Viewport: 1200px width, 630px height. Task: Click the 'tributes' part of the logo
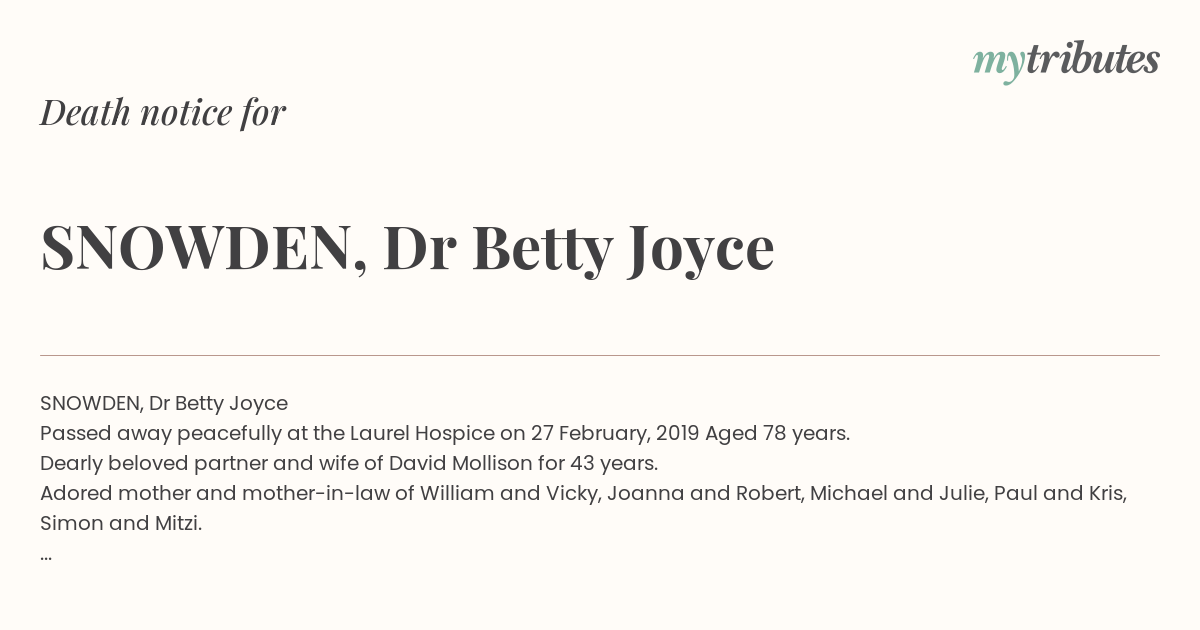[1092, 59]
